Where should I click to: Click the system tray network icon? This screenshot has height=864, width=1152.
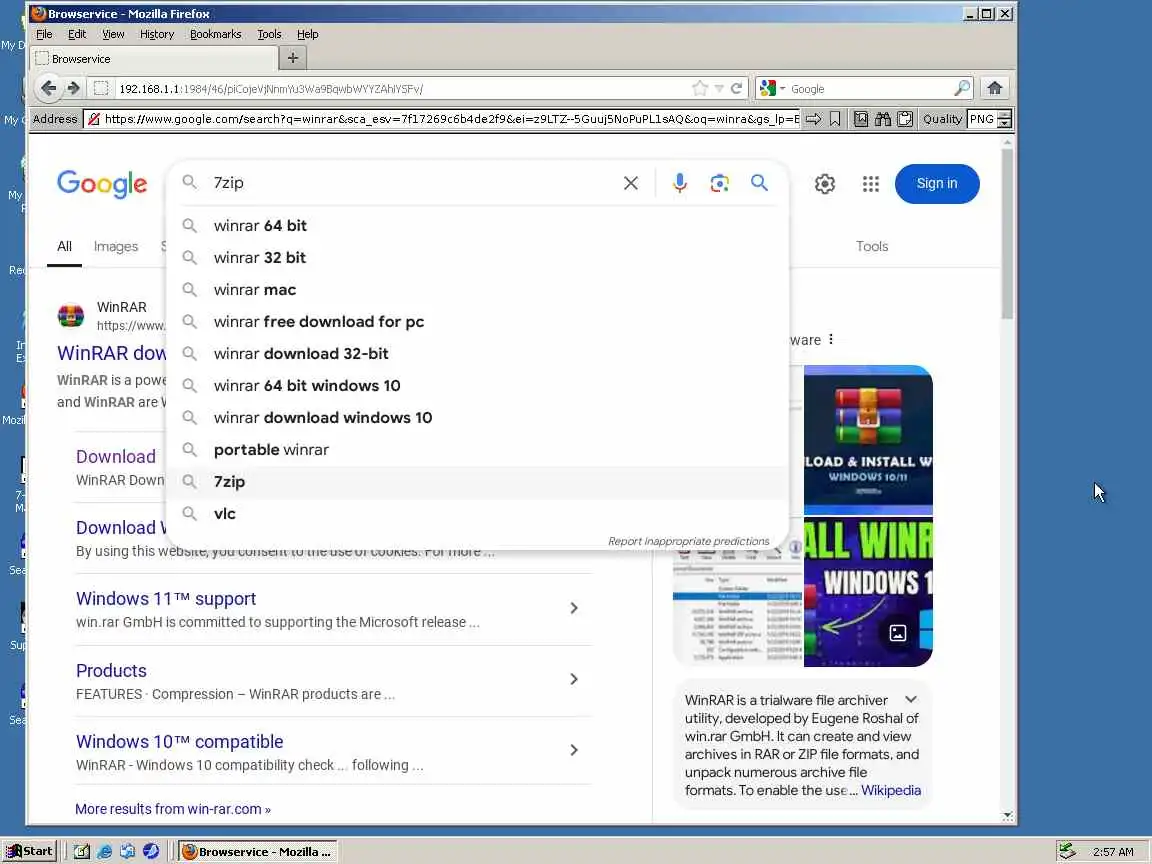[1067, 852]
